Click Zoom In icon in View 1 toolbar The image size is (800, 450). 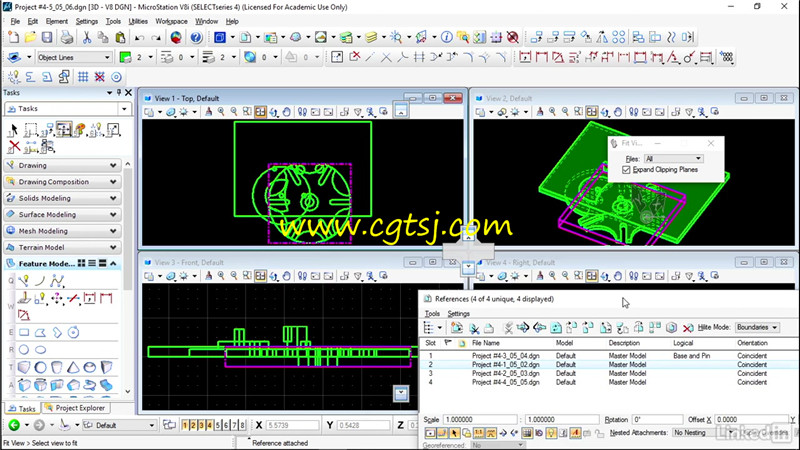[221, 112]
